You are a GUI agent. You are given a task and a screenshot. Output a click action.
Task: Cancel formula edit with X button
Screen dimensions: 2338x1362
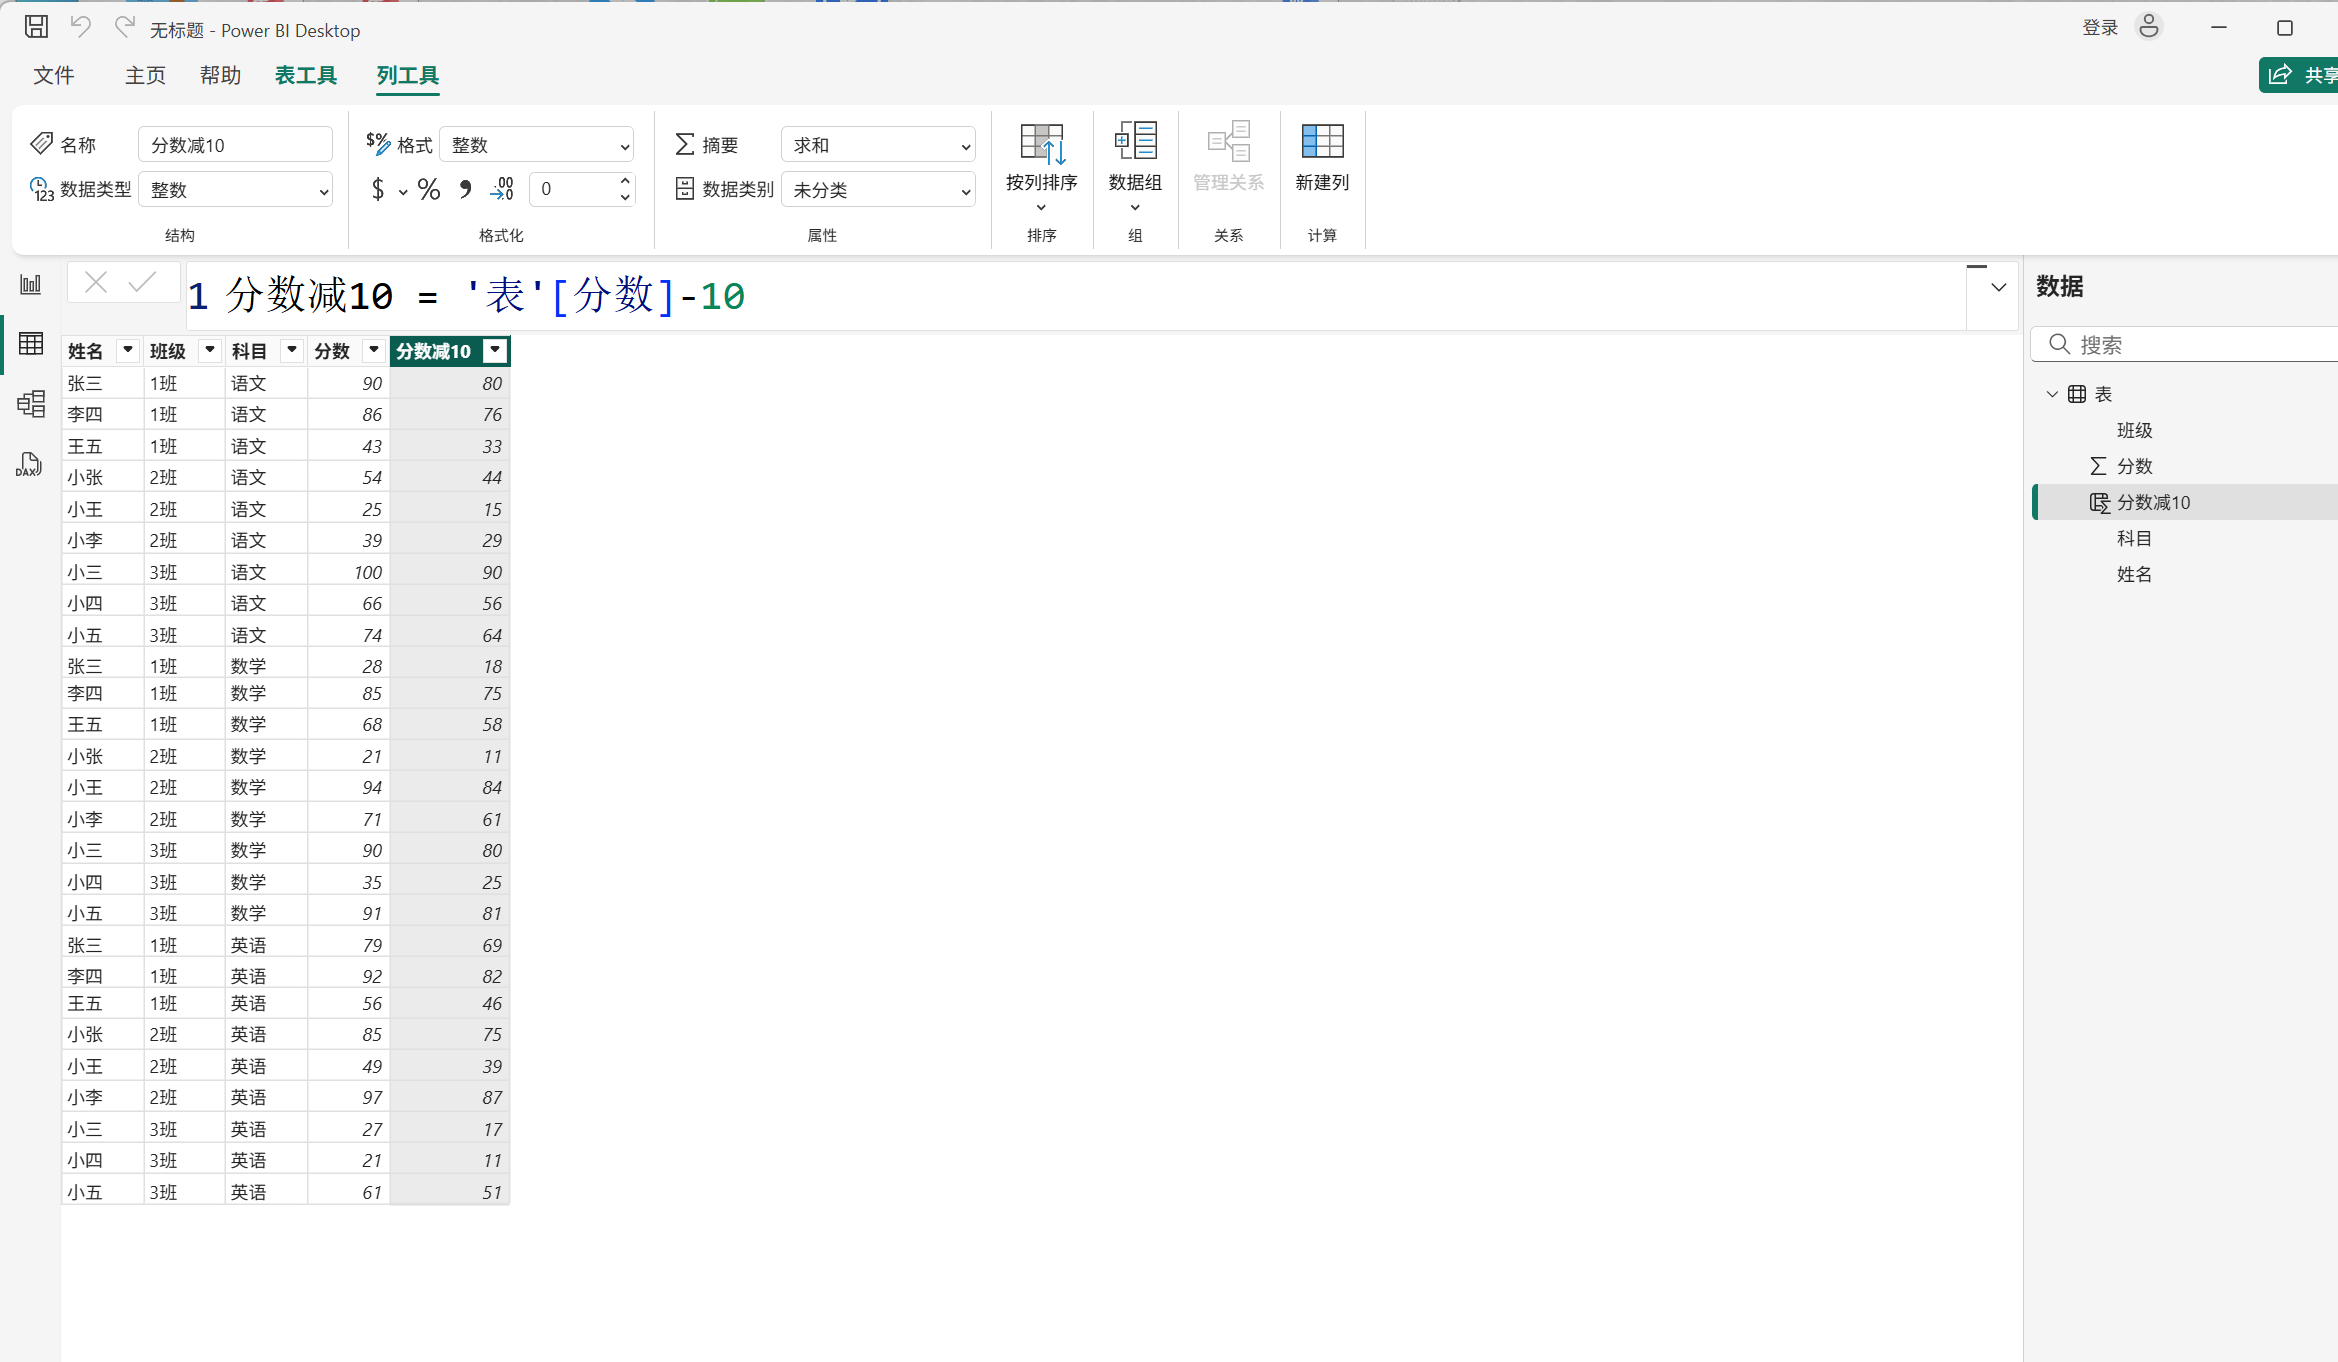(x=96, y=283)
